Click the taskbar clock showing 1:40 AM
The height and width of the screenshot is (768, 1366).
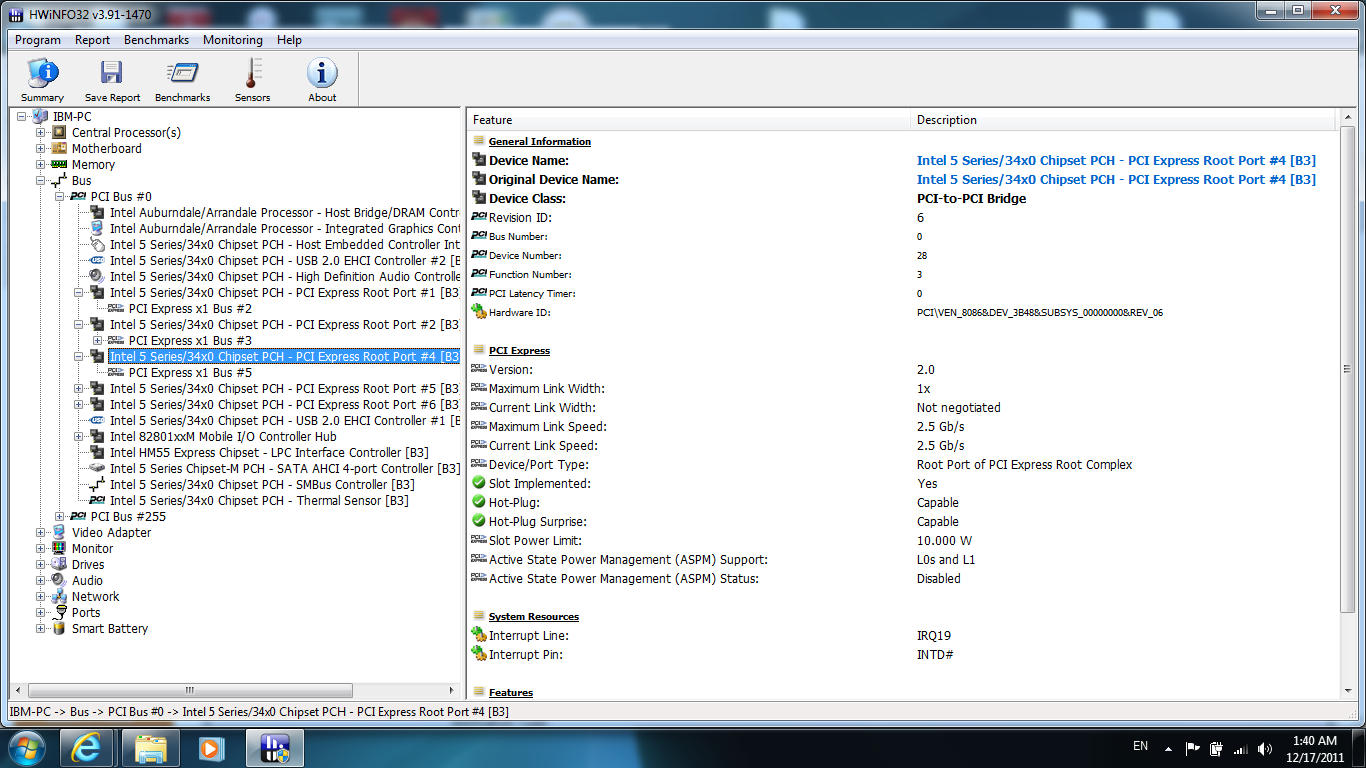[x=1314, y=741]
